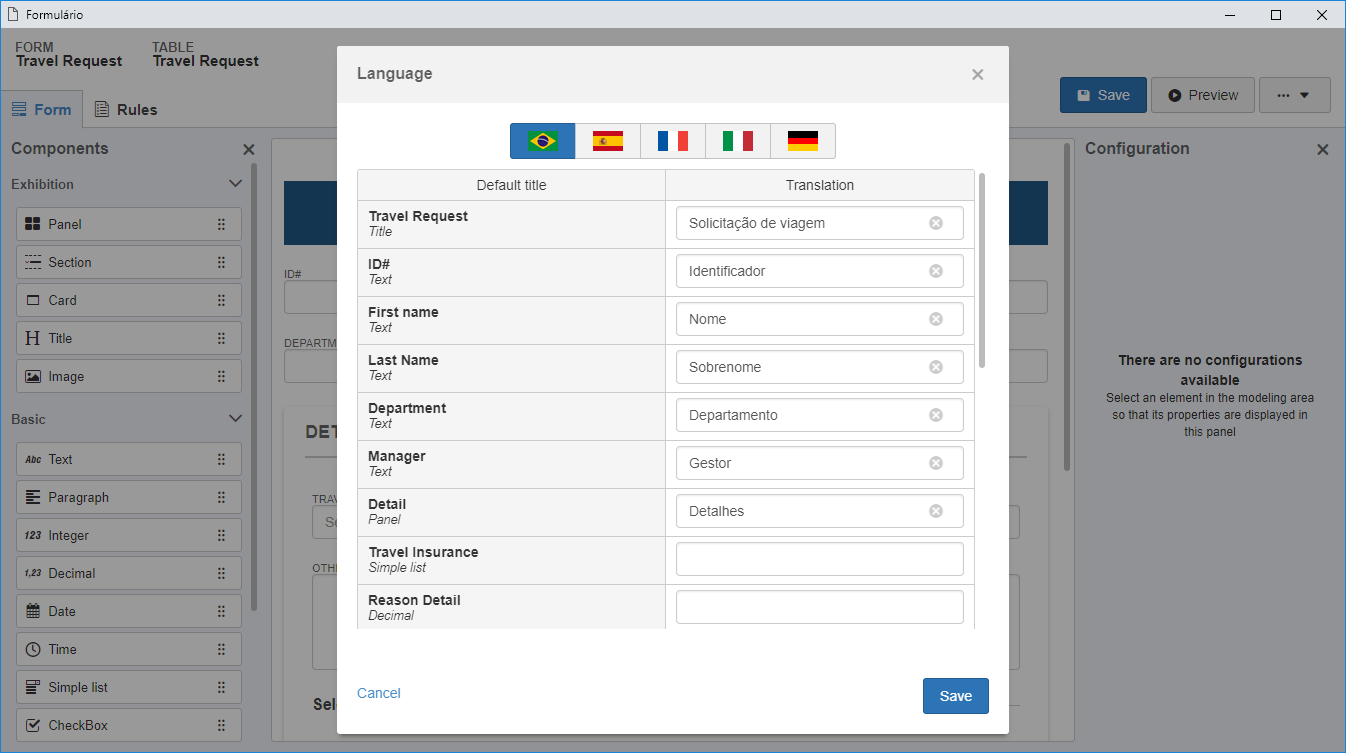Image resolution: width=1346 pixels, height=753 pixels.
Task: Click Cancel link in Language dialog
Action: 379,693
